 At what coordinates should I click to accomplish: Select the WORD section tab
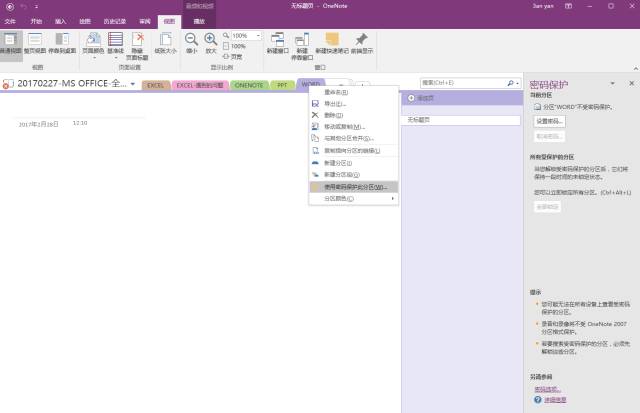click(311, 84)
